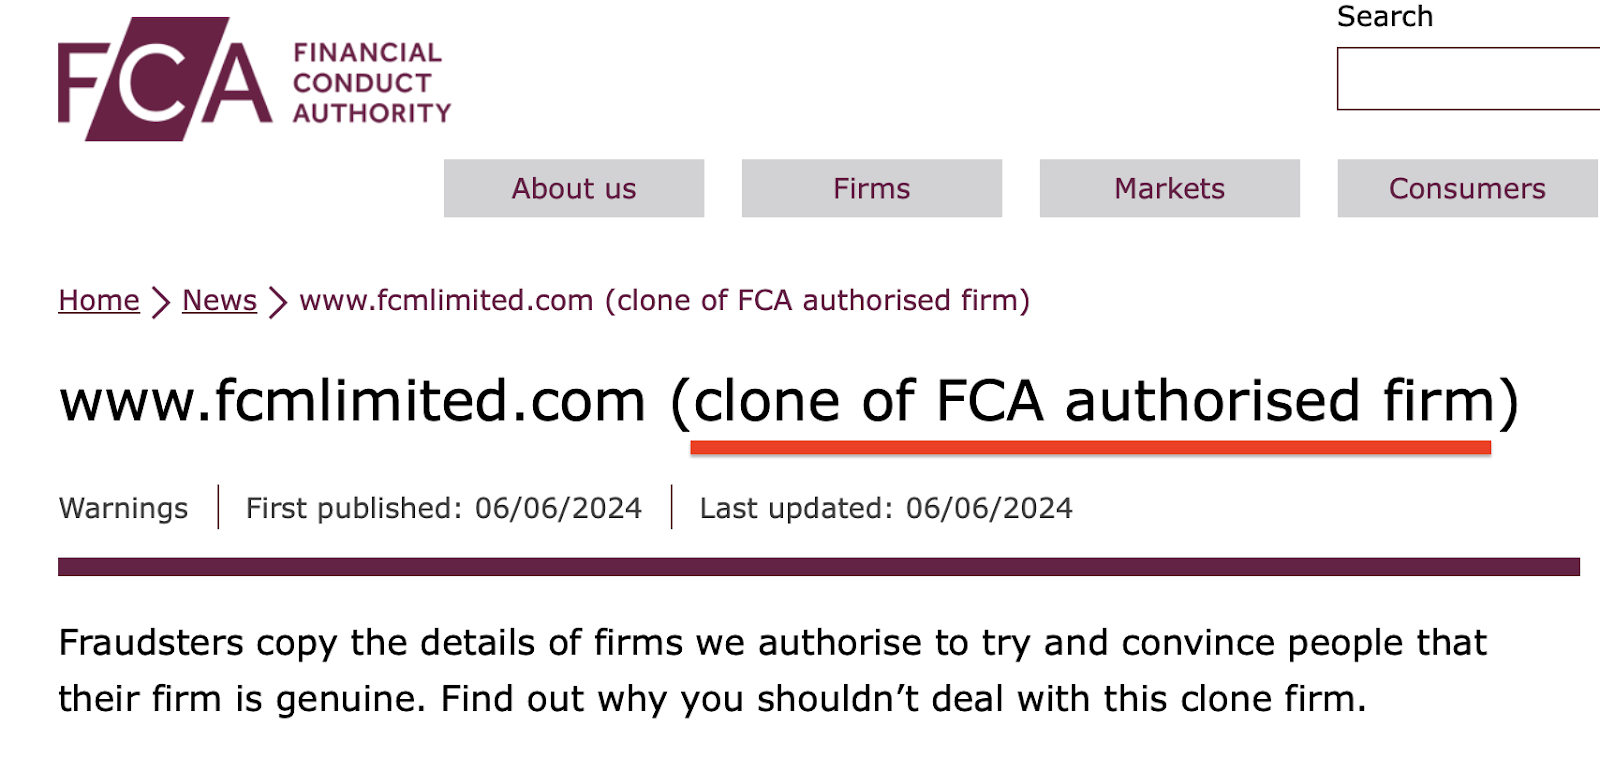Open the Firms menu

(x=871, y=188)
